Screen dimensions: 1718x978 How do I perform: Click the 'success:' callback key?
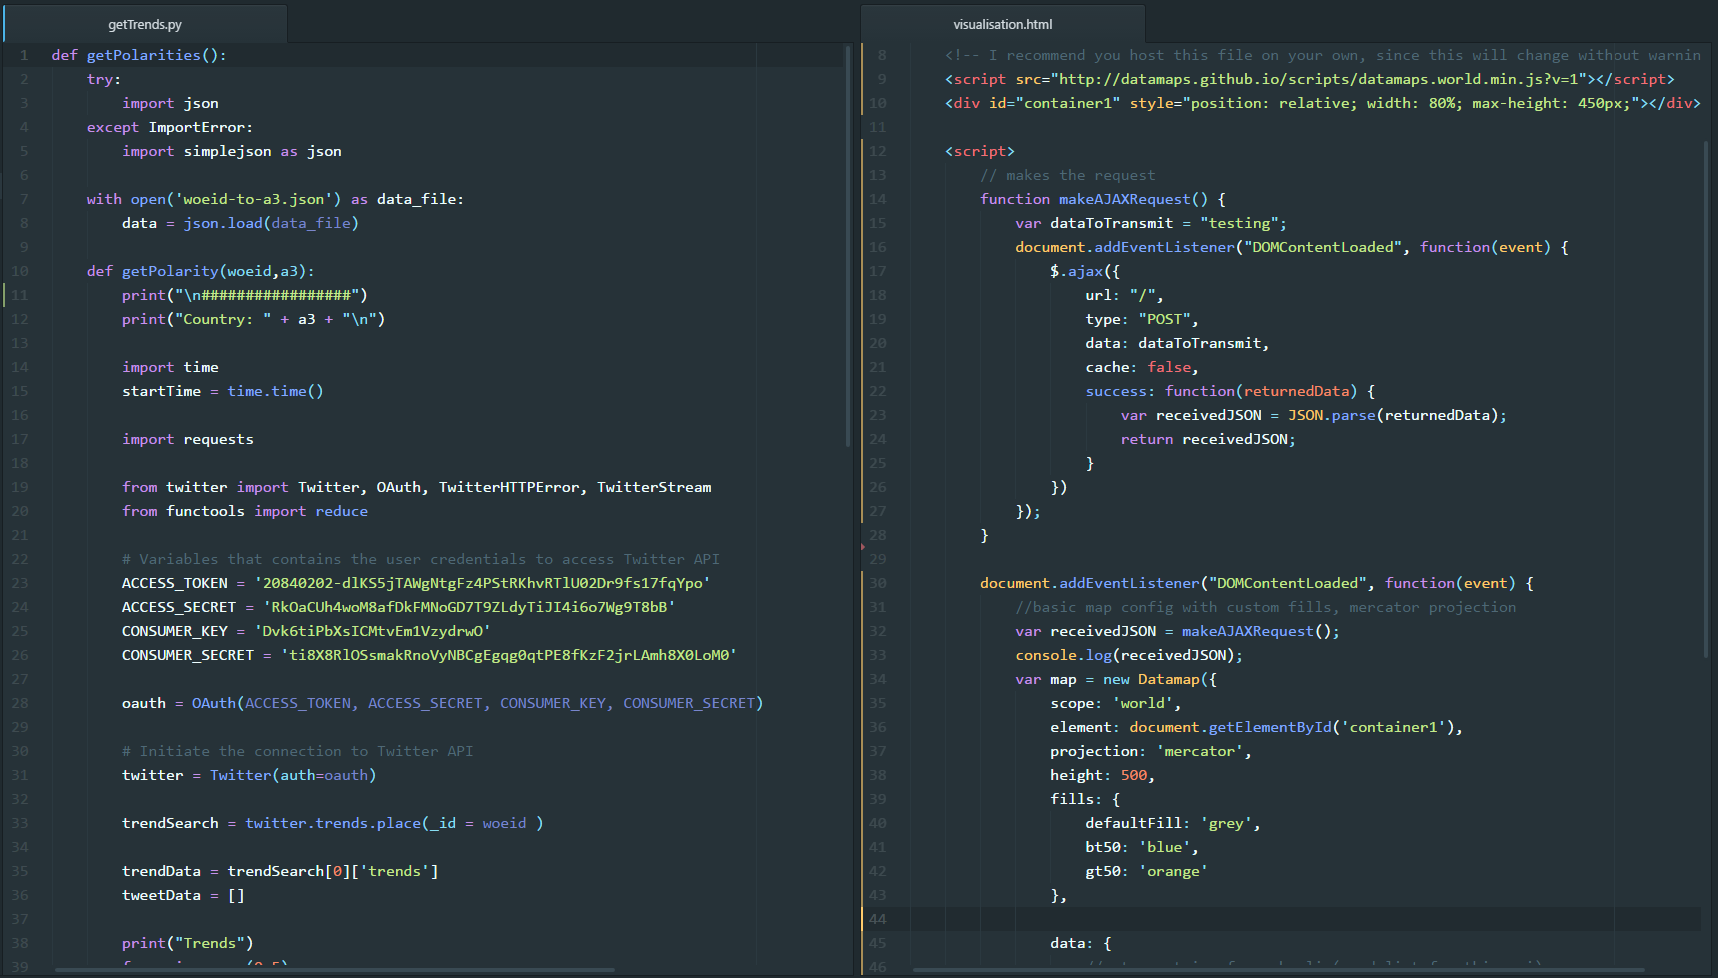coord(1121,391)
